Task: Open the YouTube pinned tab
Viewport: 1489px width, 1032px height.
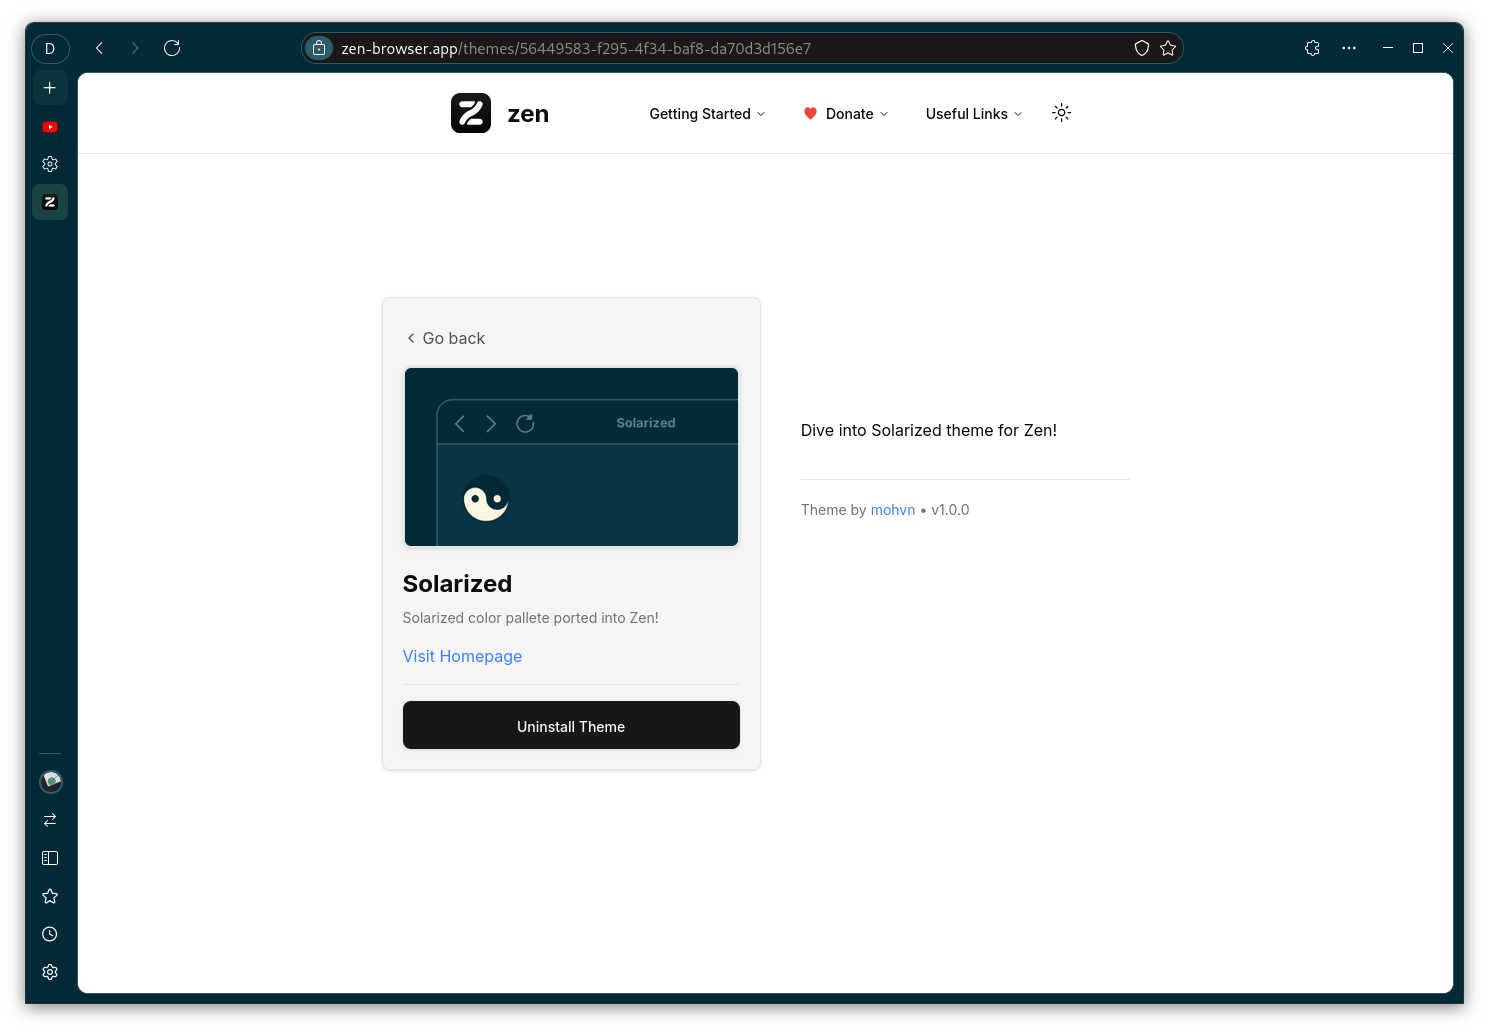Action: 50,127
